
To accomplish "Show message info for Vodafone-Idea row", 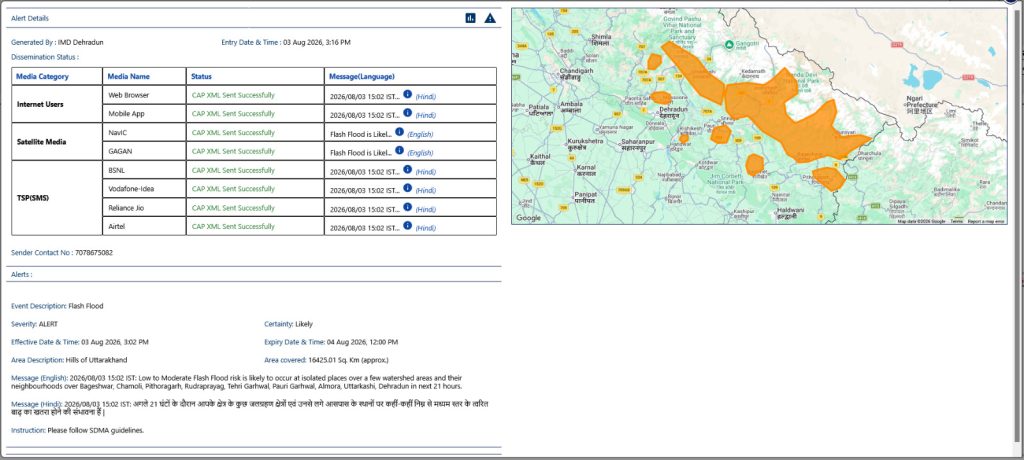I will pyautogui.click(x=408, y=188).
